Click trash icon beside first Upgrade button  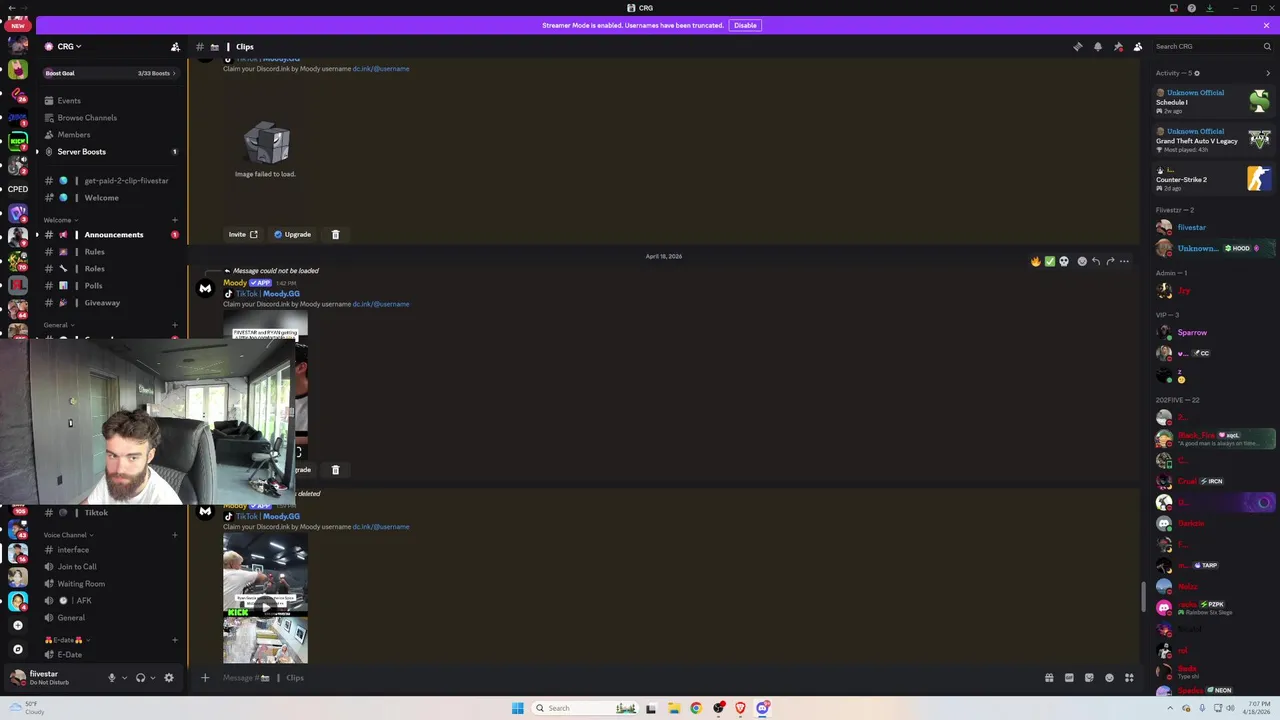(x=335, y=235)
